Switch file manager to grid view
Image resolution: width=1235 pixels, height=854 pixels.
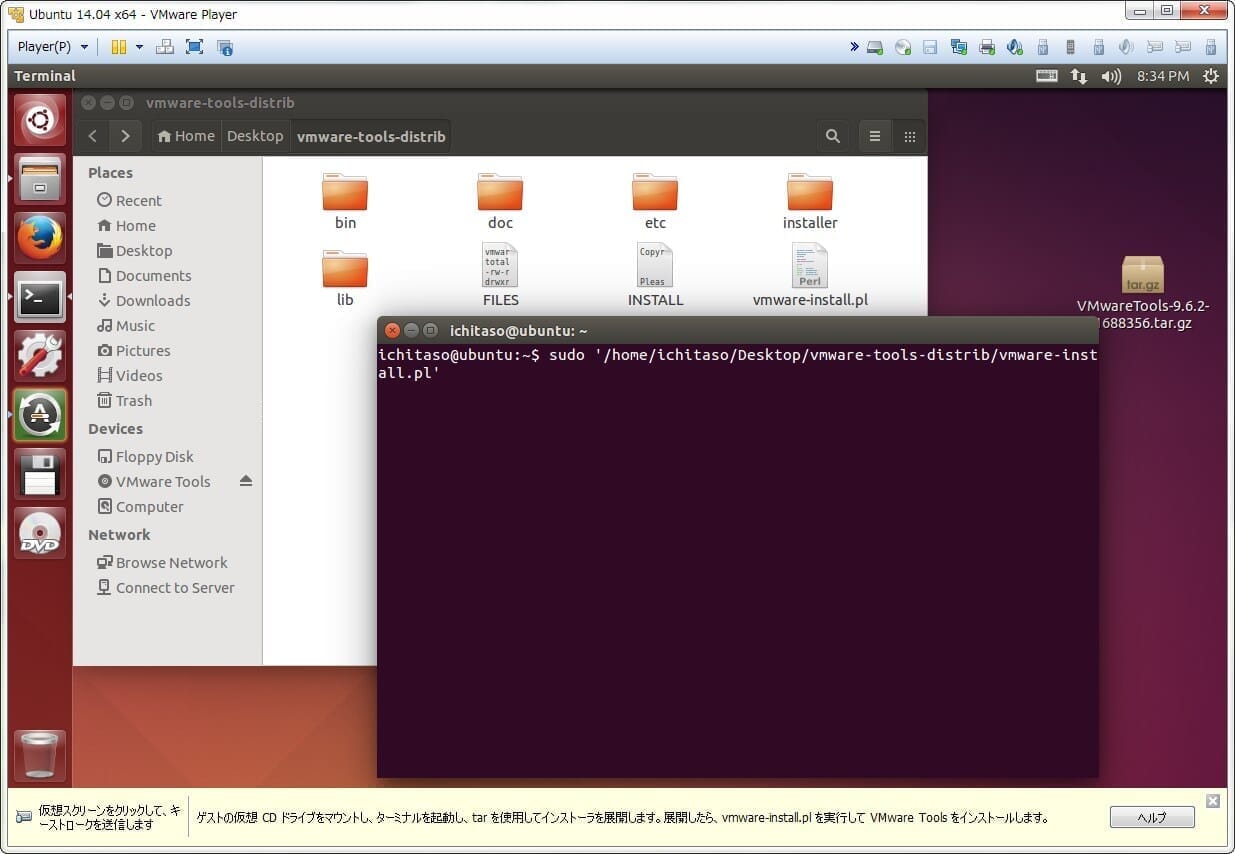pos(909,137)
